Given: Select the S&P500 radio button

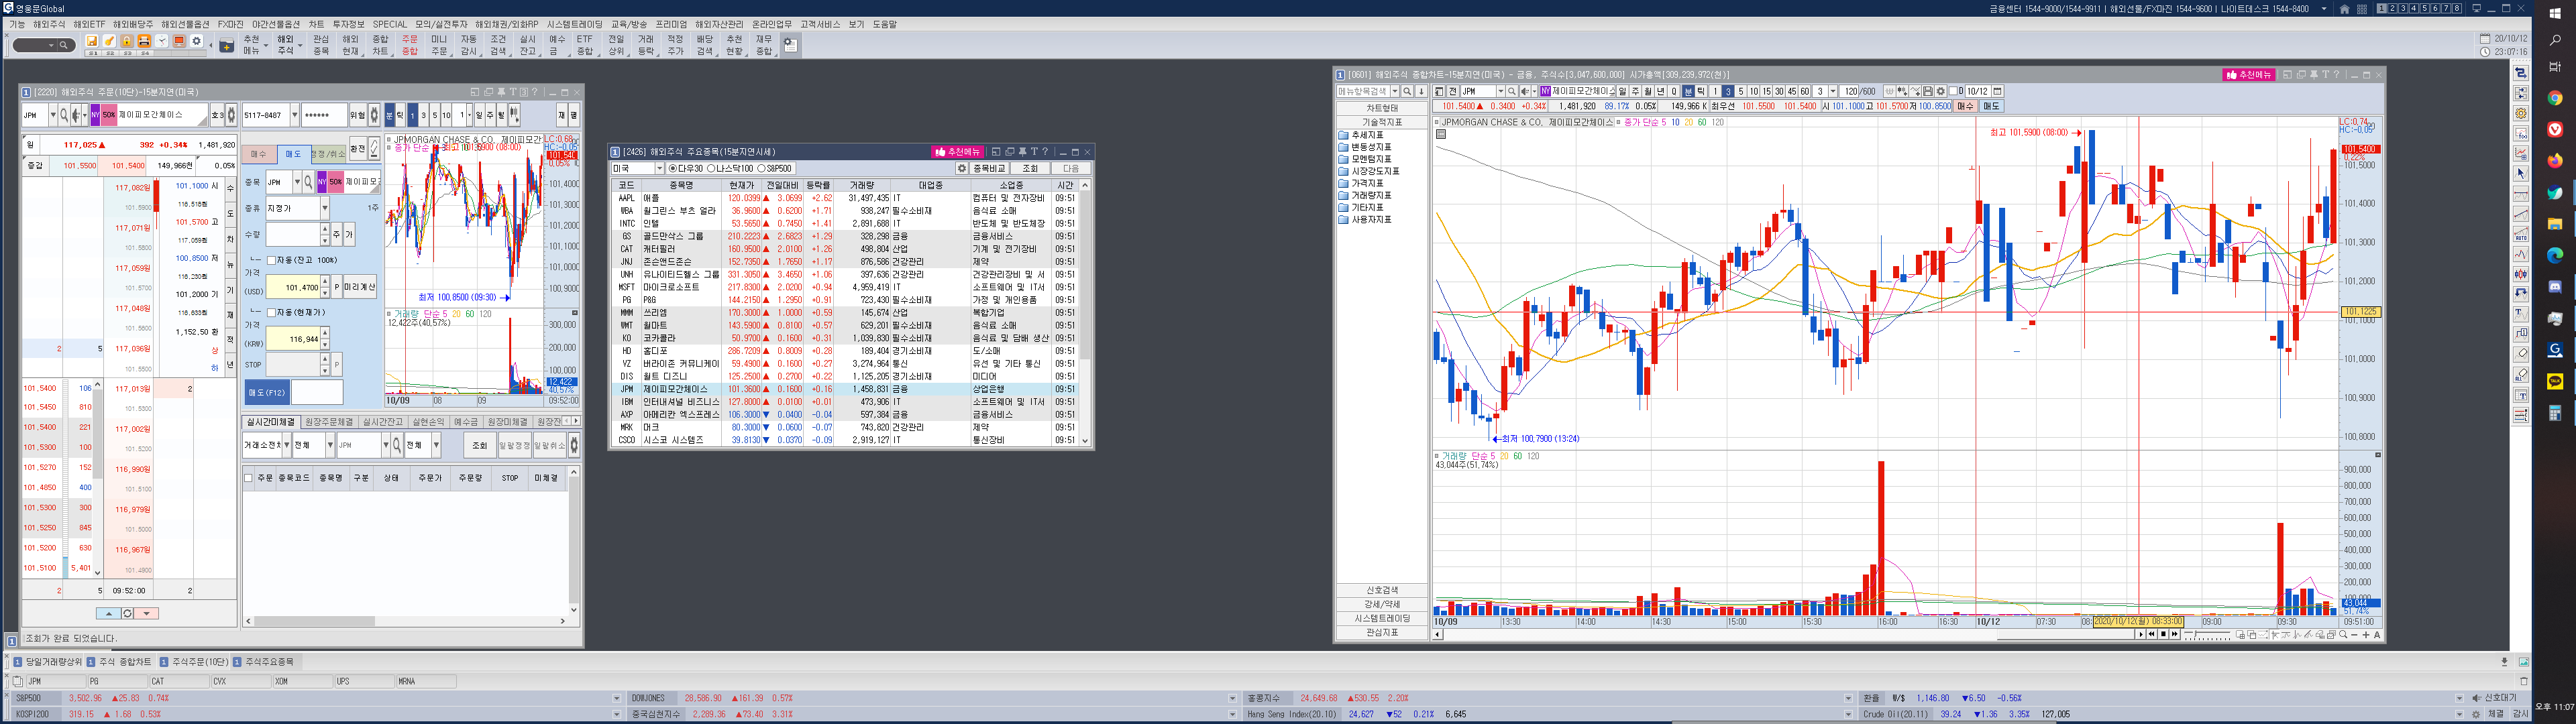Looking at the screenshot, I should pyautogui.click(x=761, y=168).
